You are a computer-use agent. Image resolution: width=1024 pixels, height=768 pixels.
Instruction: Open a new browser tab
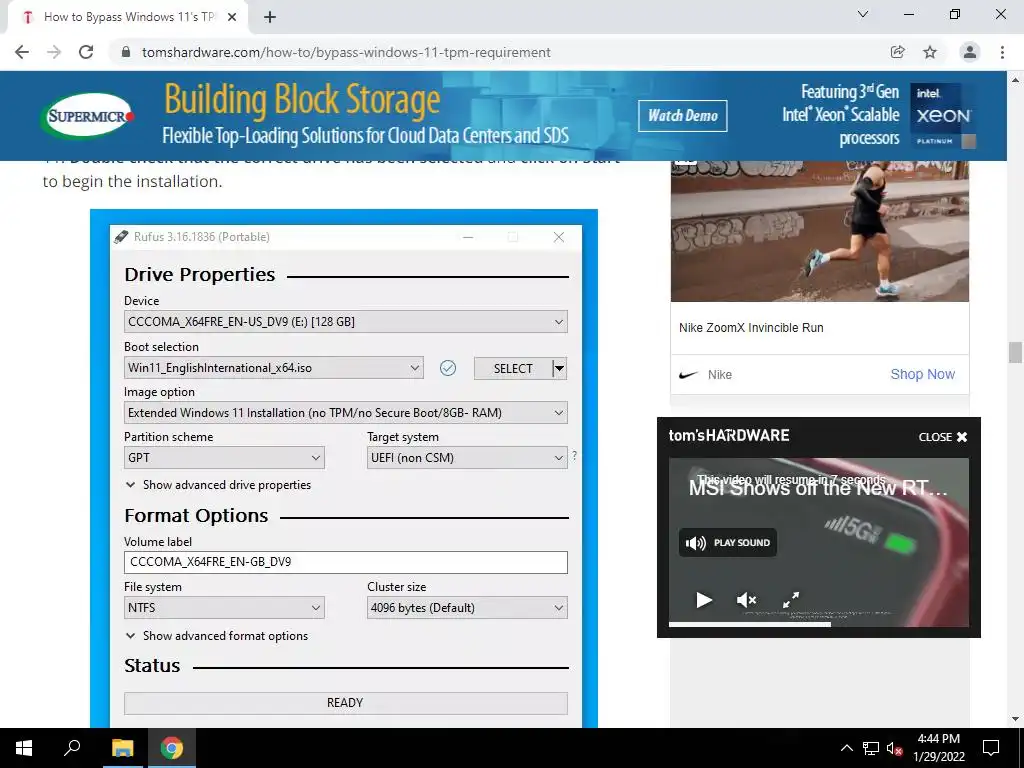pos(270,18)
